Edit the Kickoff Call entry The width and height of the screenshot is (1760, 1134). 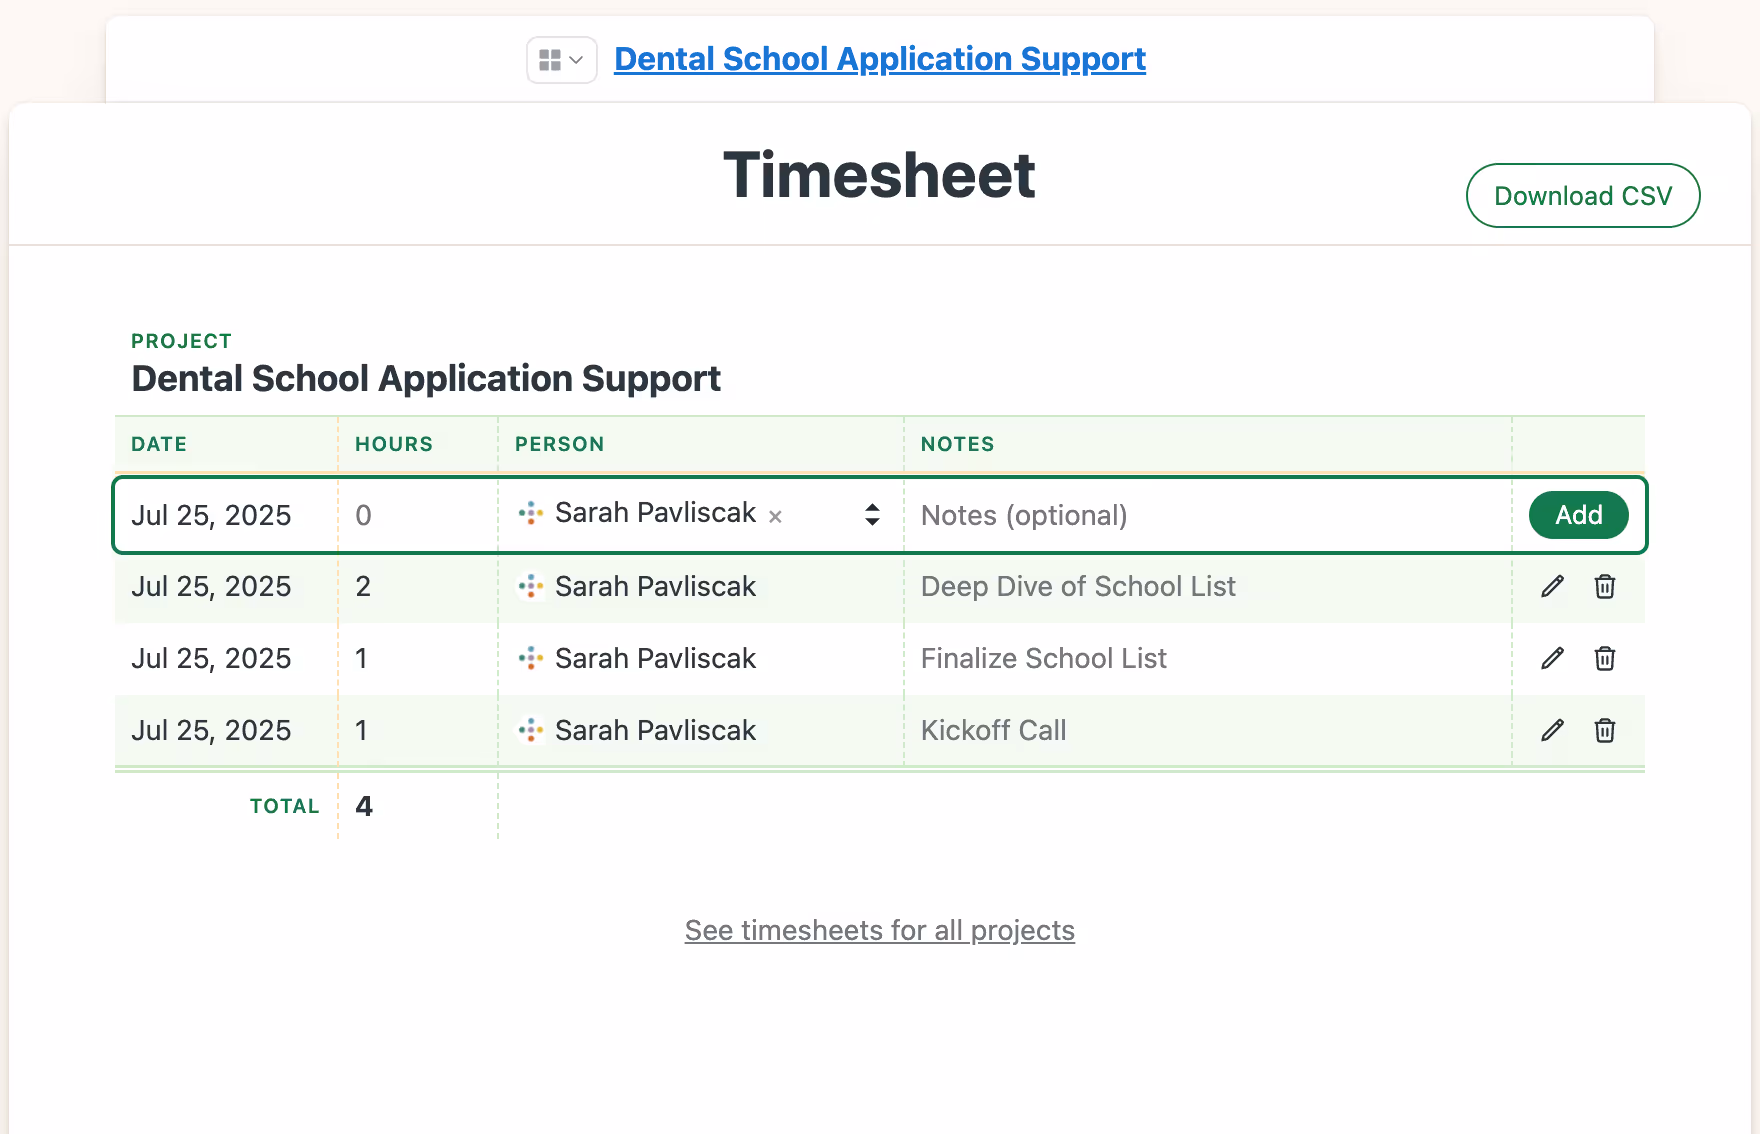[1552, 730]
